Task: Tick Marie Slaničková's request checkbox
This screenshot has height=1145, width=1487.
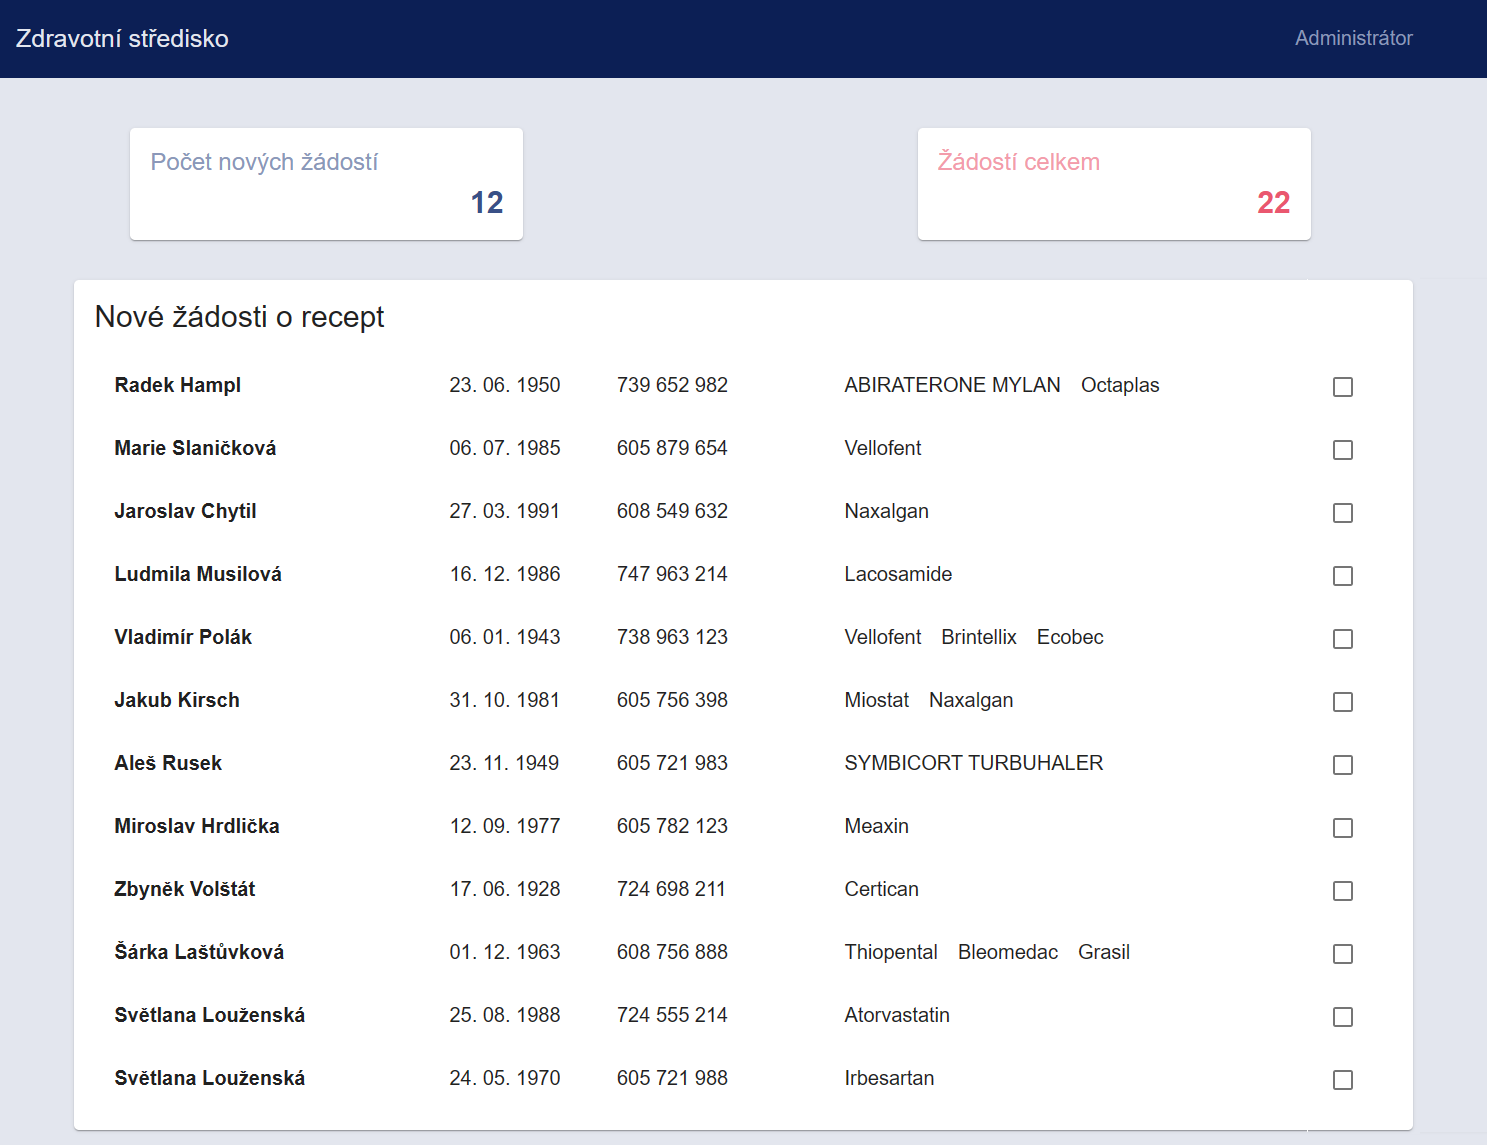Action: 1342,450
